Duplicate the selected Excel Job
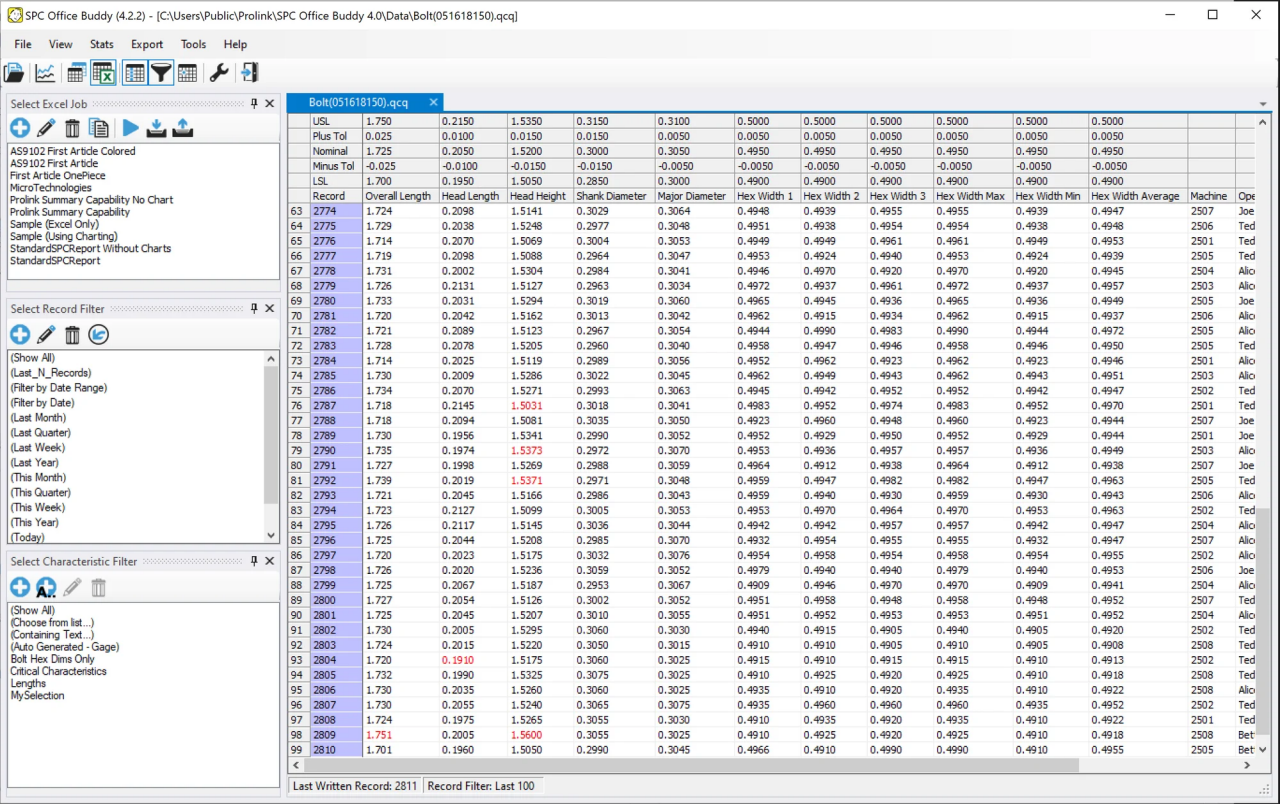The image size is (1280, 804). (97, 127)
